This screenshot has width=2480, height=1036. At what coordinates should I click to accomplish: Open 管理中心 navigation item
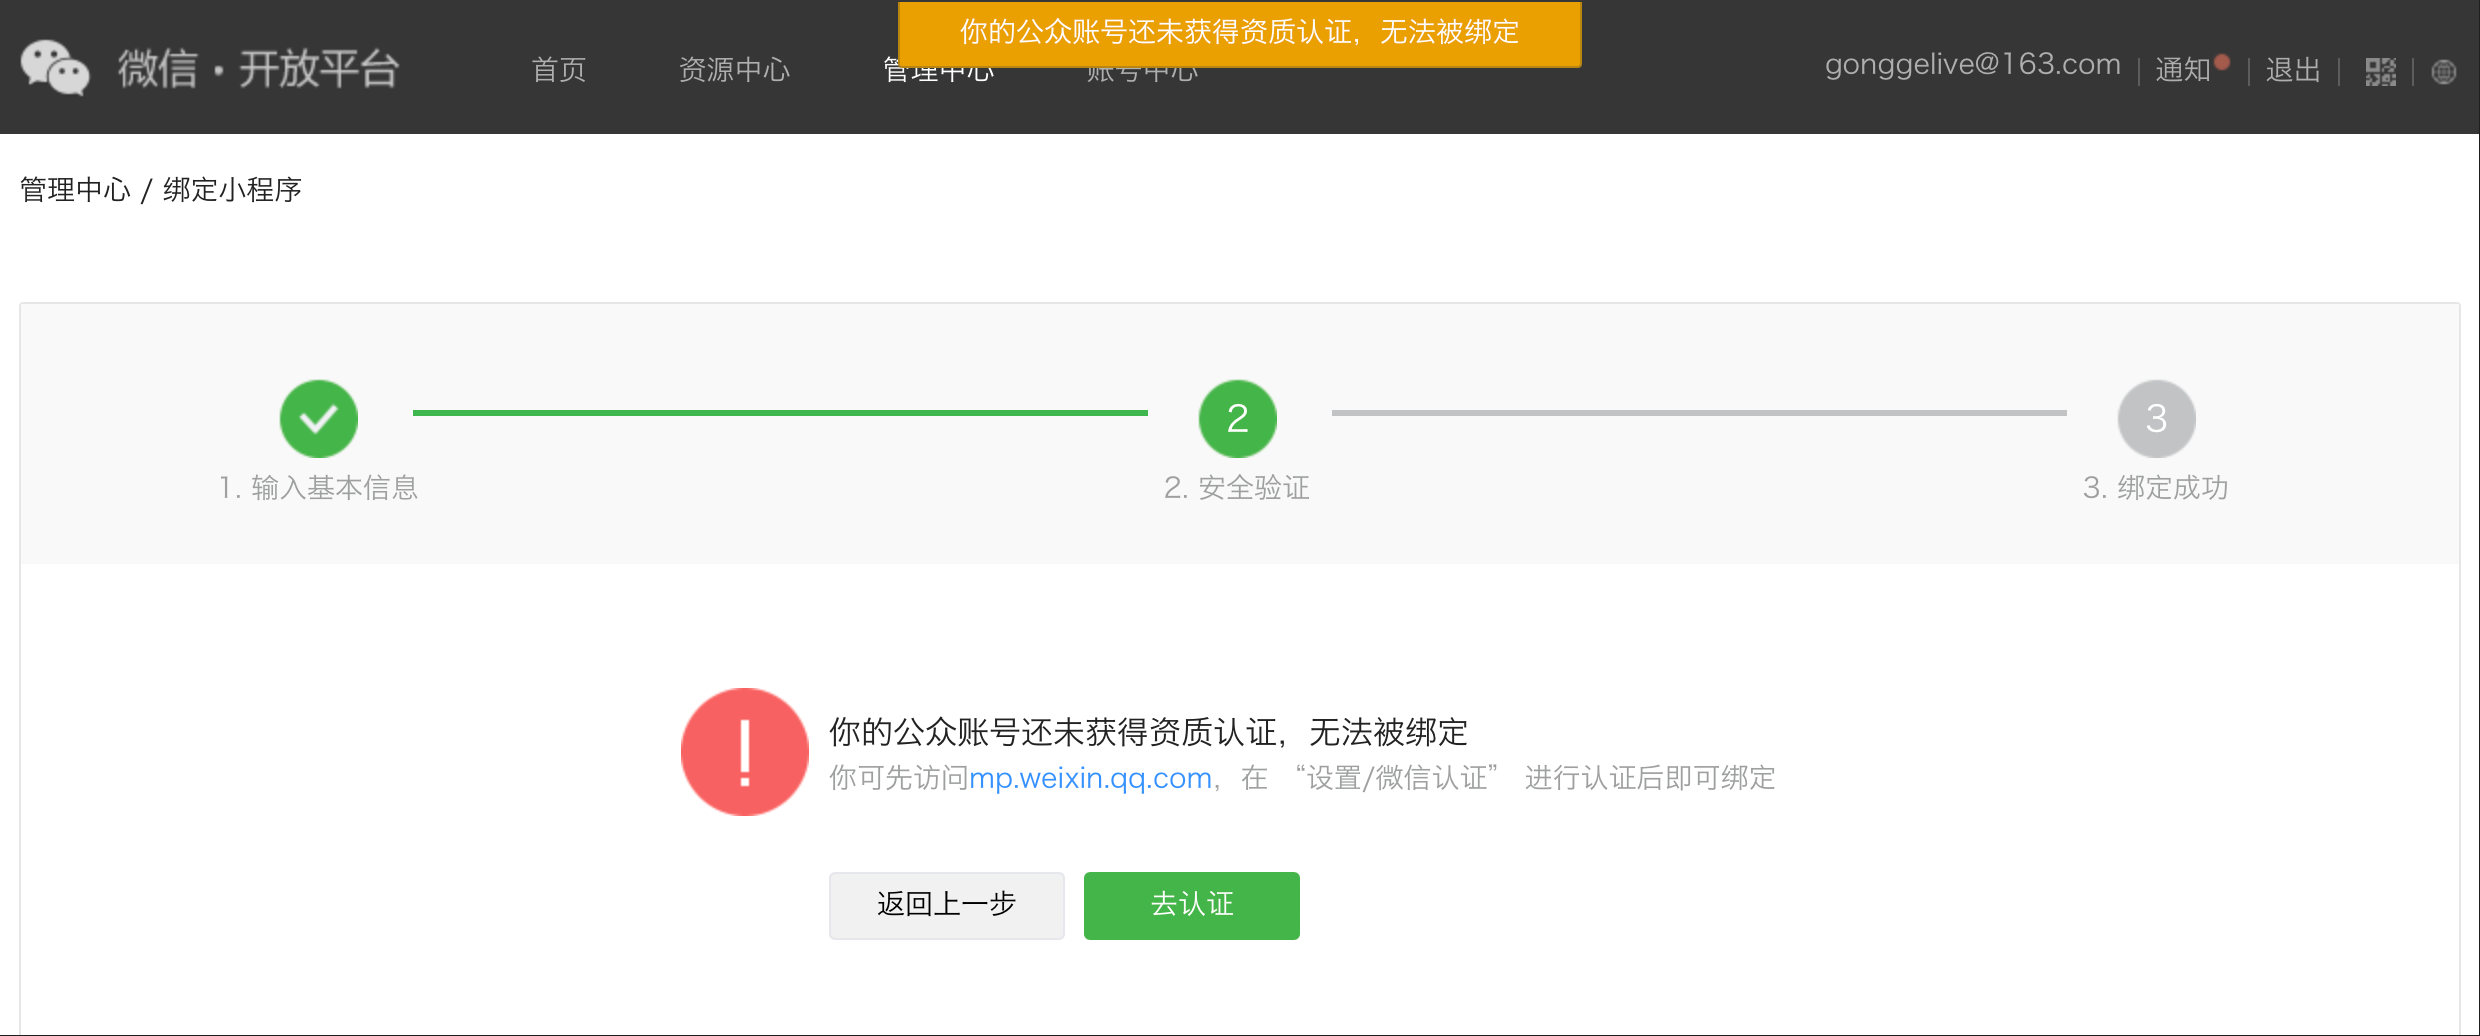point(938,72)
